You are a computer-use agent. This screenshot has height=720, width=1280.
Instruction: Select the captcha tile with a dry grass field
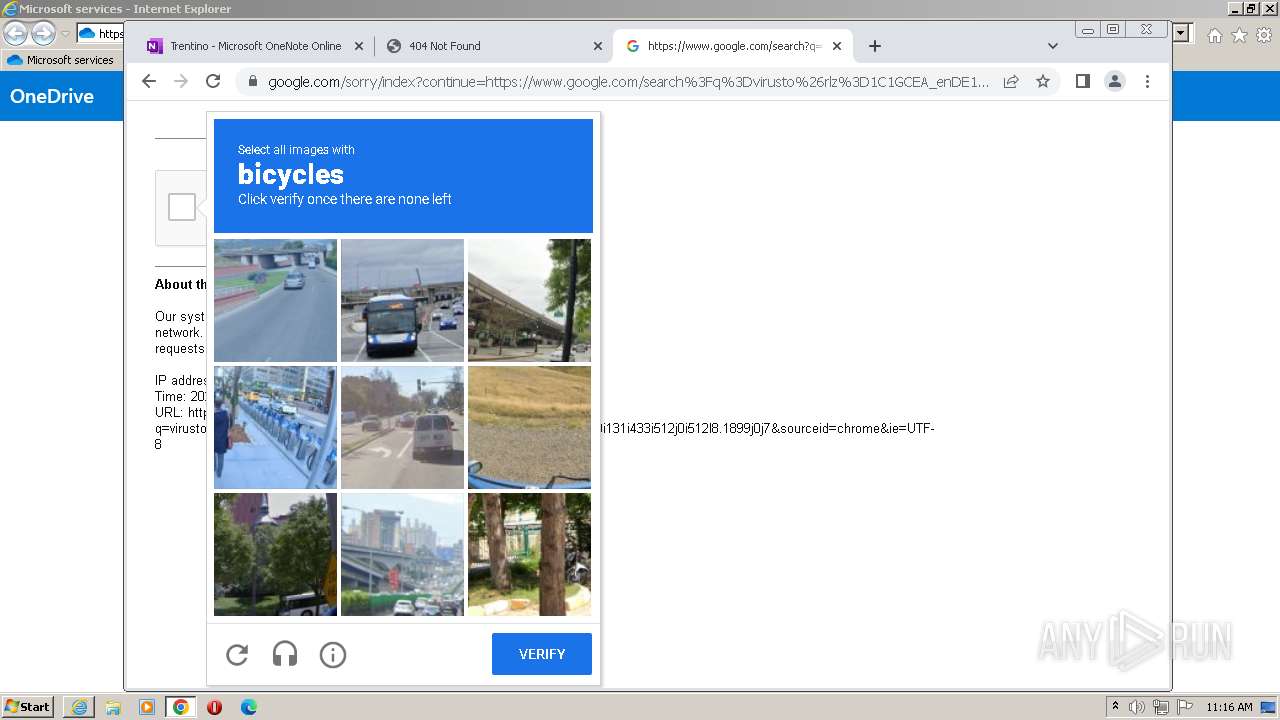[529, 427]
